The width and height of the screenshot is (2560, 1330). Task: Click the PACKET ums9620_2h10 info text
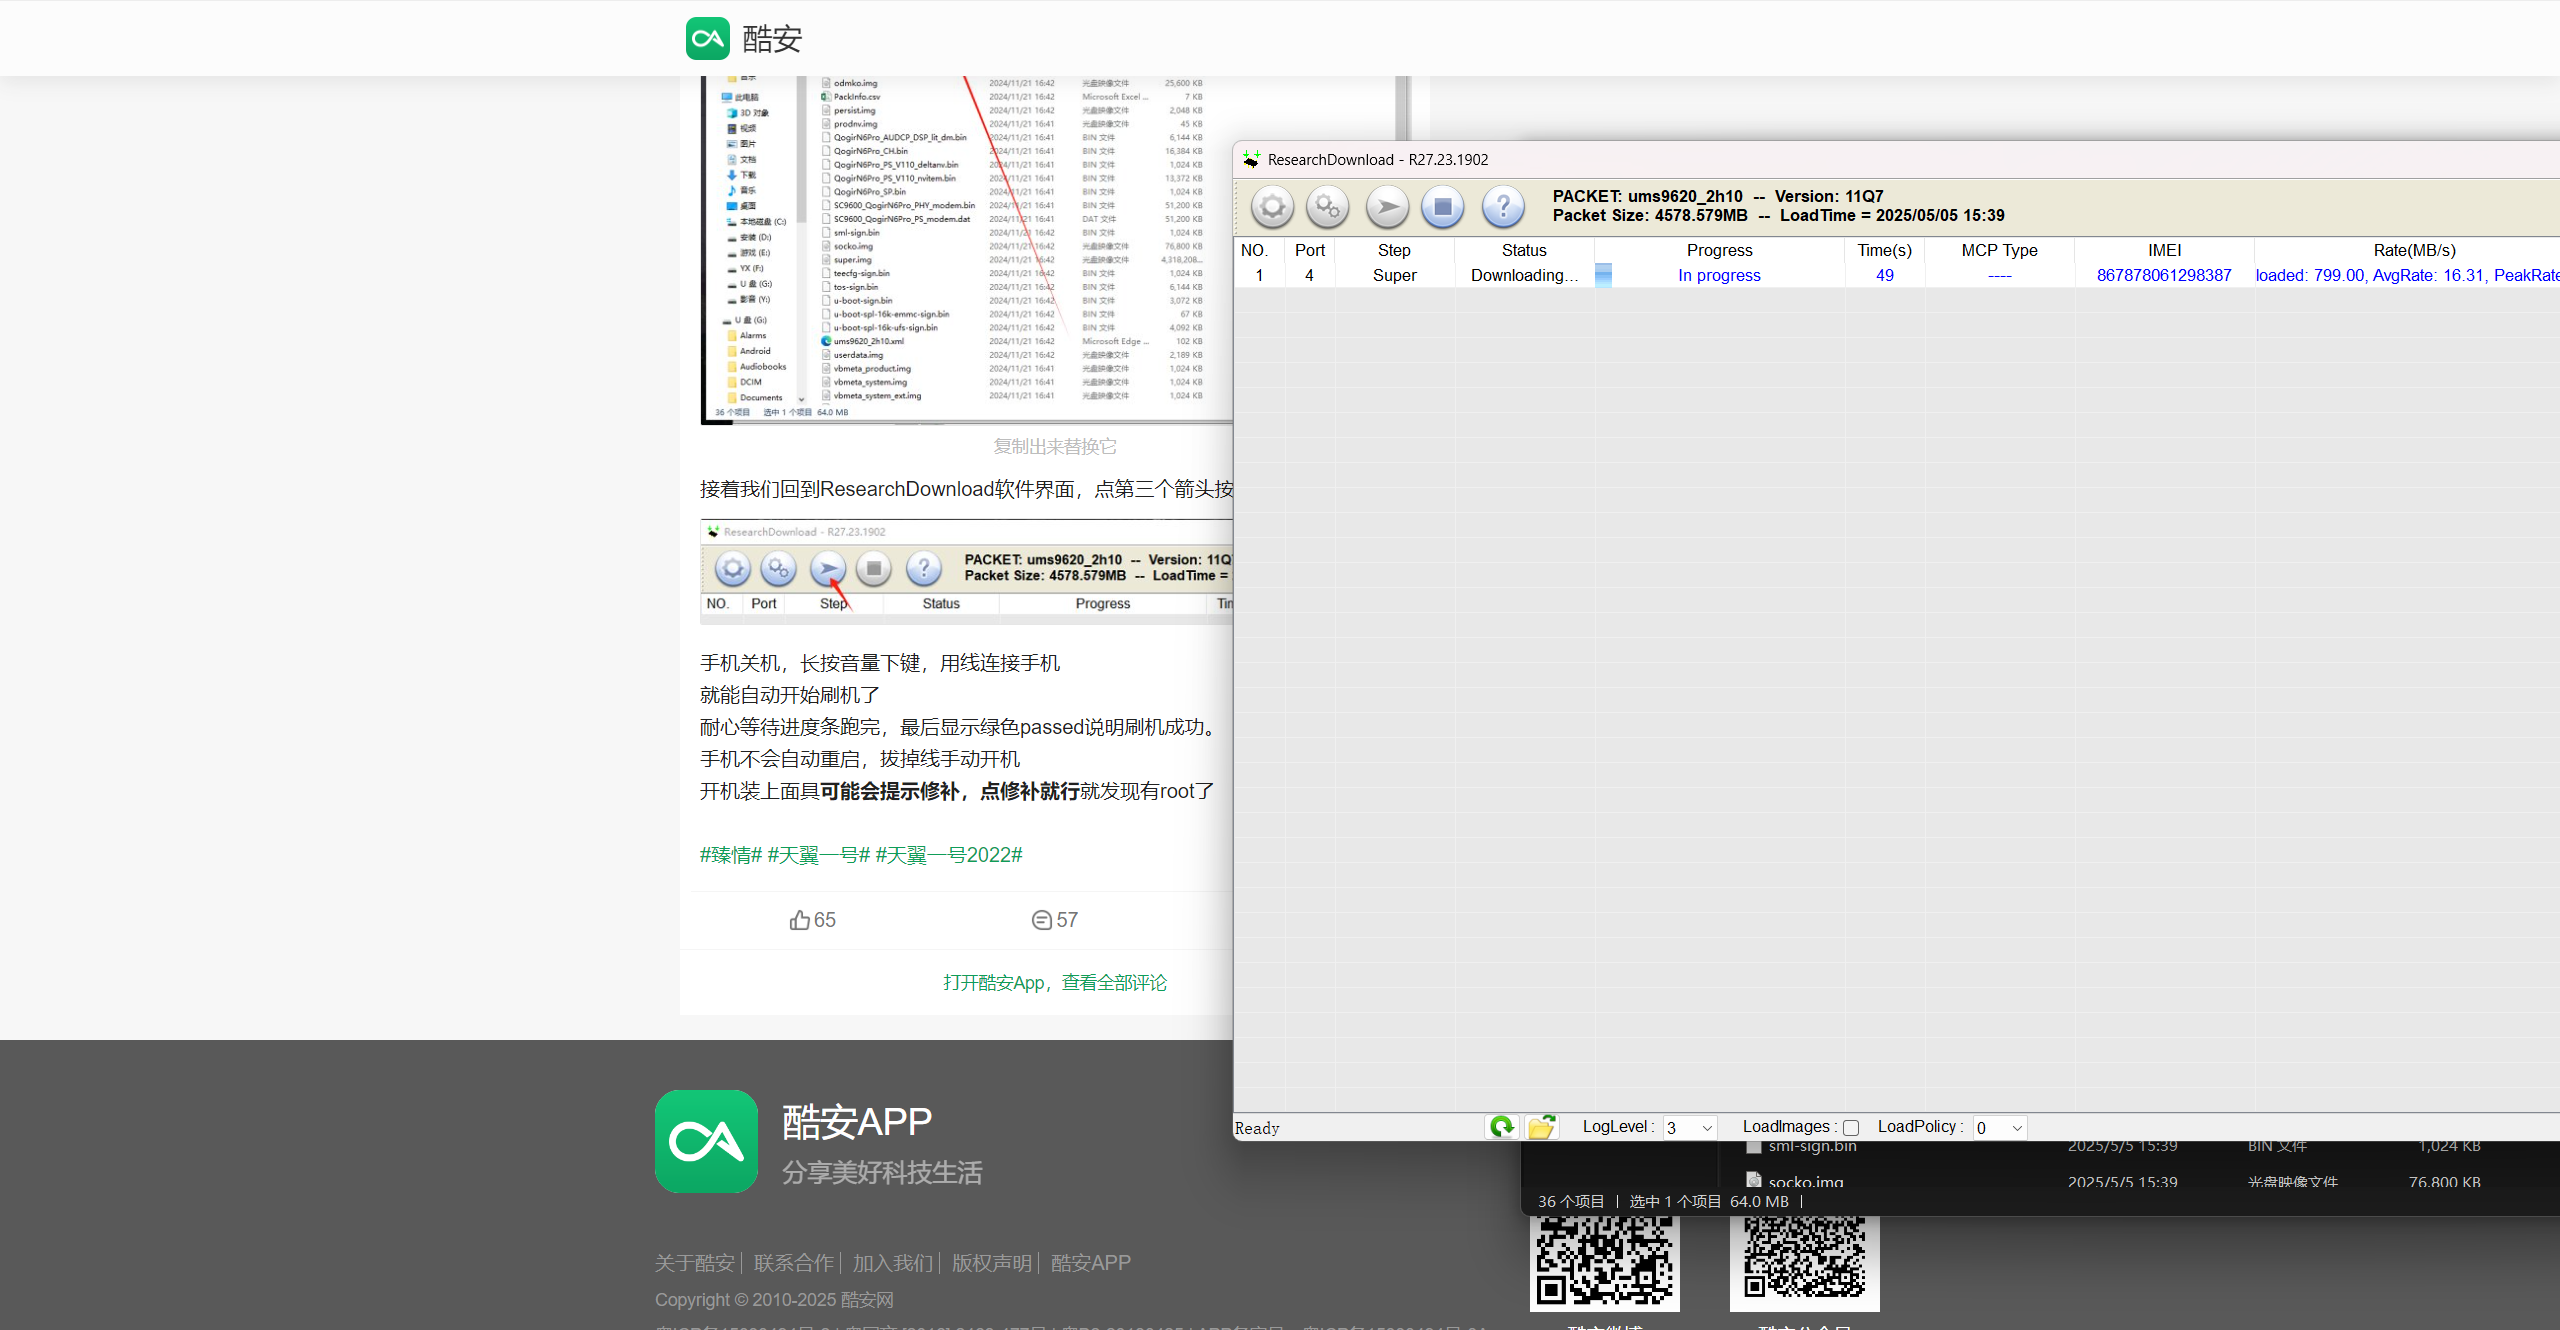pyautogui.click(x=1717, y=196)
